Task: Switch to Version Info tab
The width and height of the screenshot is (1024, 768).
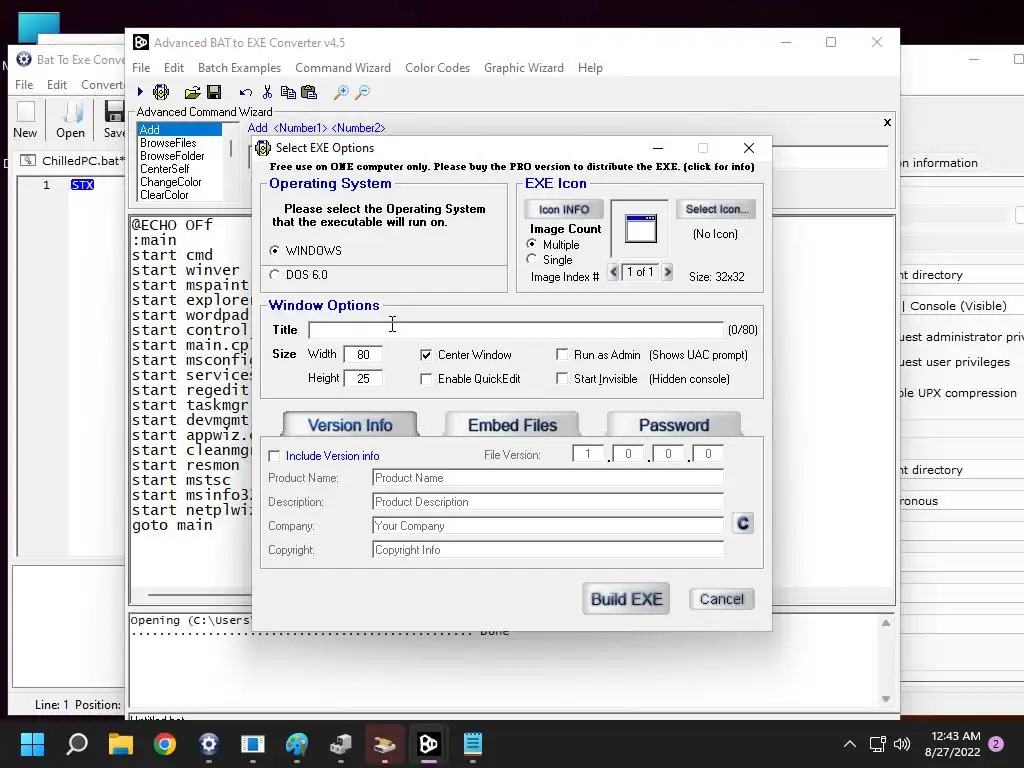Action: point(350,425)
